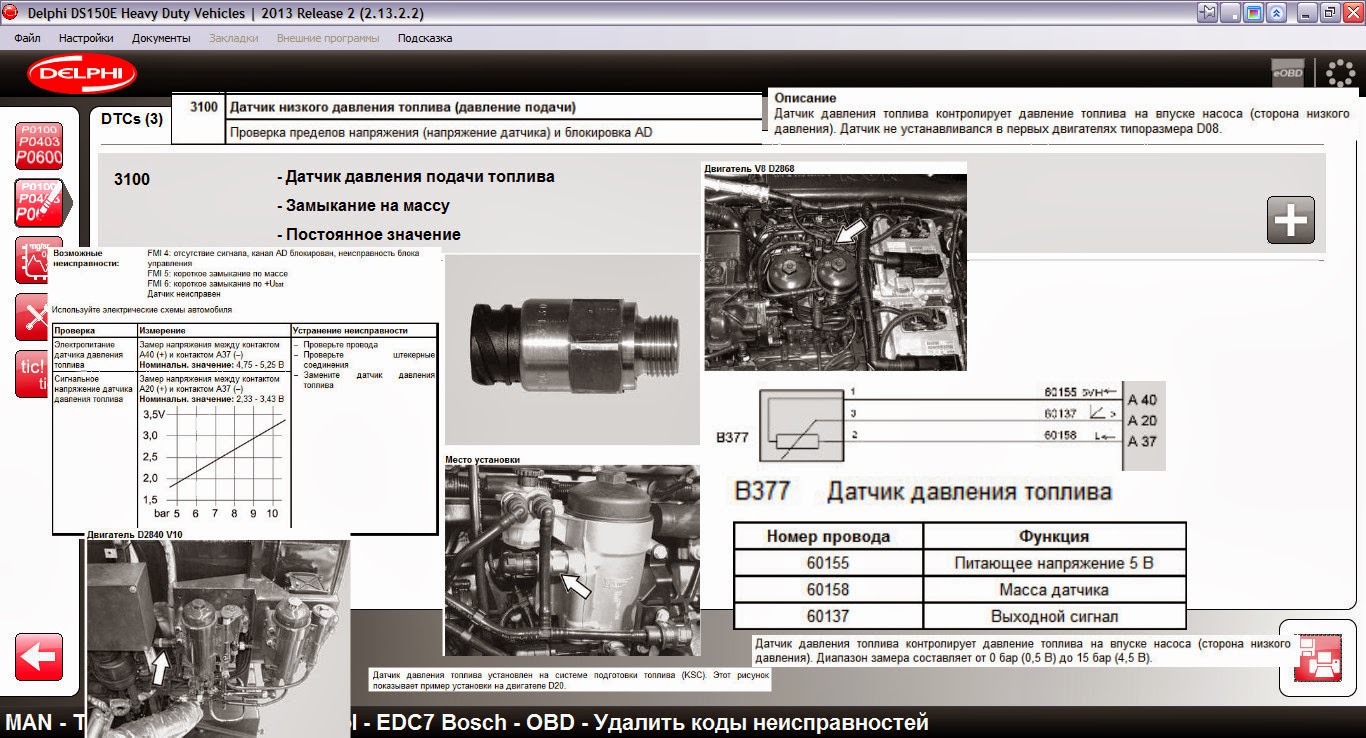Click pin label 'A 40' on connector
Screen dimensions: 1366x738
[1141, 400]
